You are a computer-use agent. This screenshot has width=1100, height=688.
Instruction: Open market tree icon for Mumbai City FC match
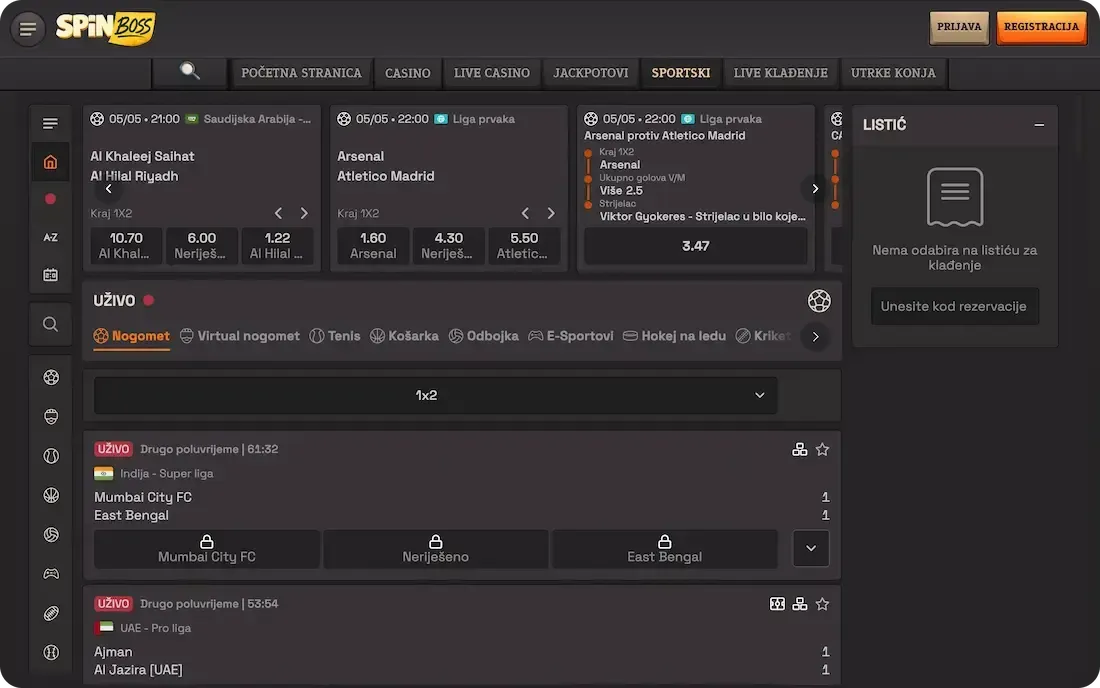[x=799, y=450]
